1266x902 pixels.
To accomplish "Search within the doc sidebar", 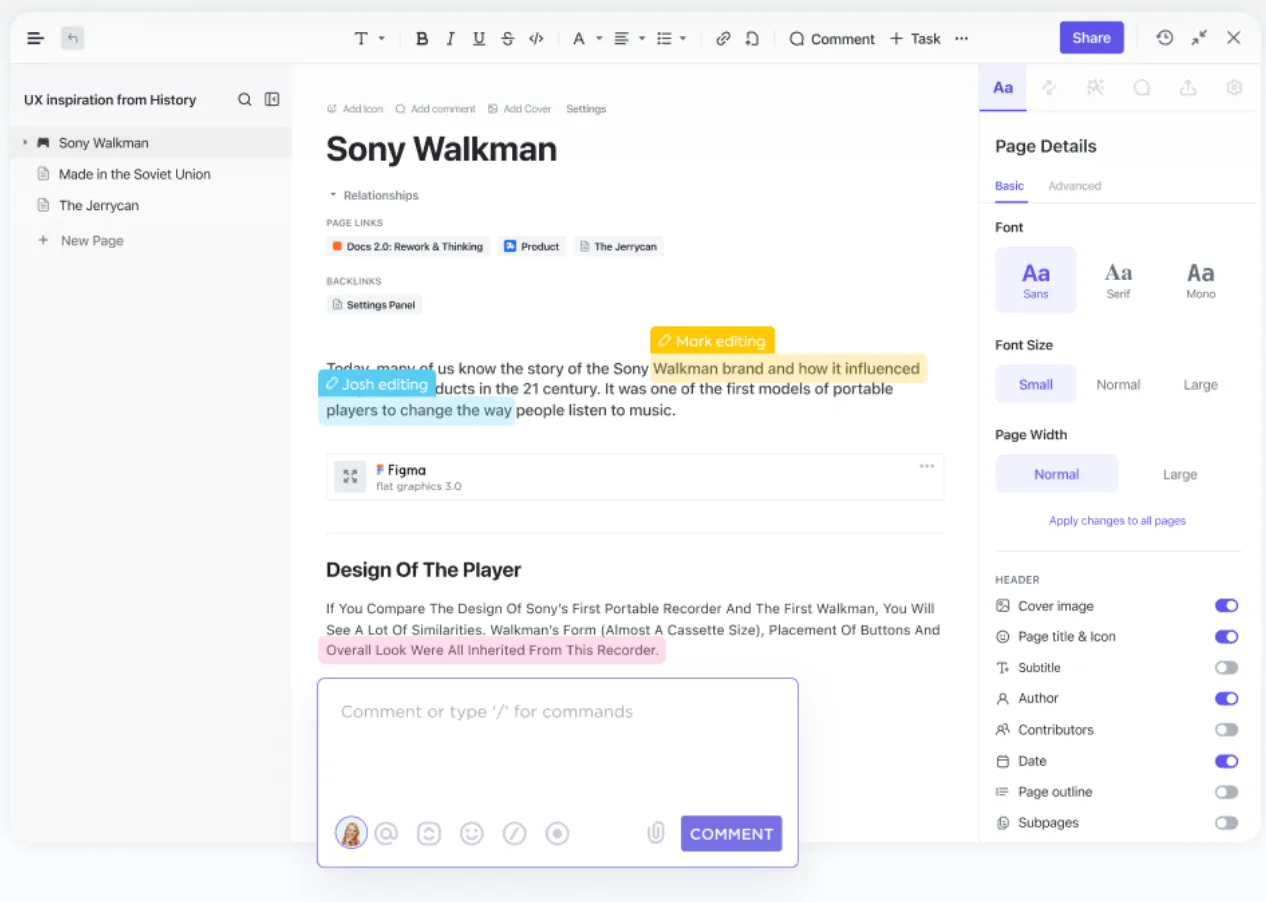I will [245, 100].
